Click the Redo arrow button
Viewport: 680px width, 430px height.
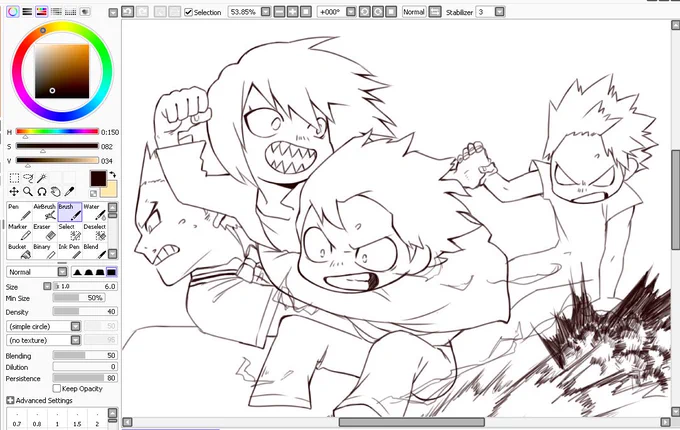pos(142,12)
